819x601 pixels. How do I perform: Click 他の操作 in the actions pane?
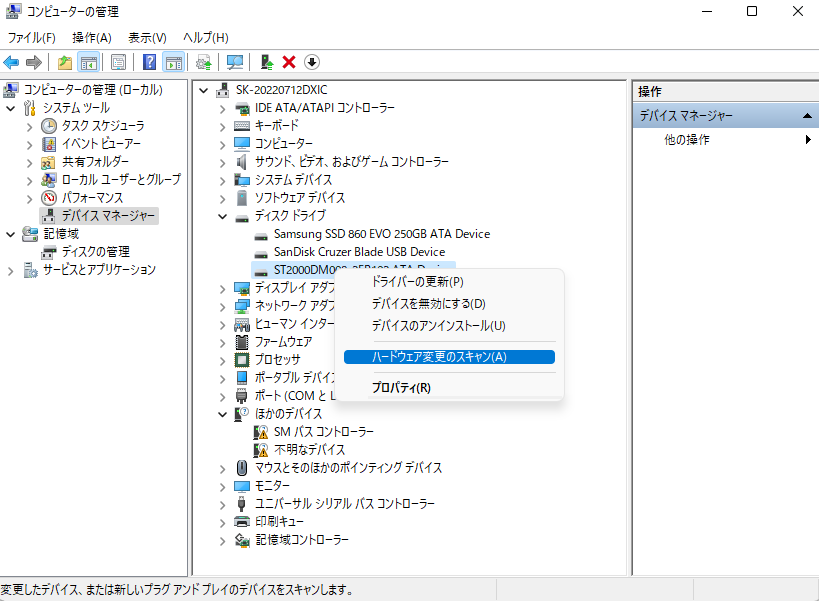687,140
